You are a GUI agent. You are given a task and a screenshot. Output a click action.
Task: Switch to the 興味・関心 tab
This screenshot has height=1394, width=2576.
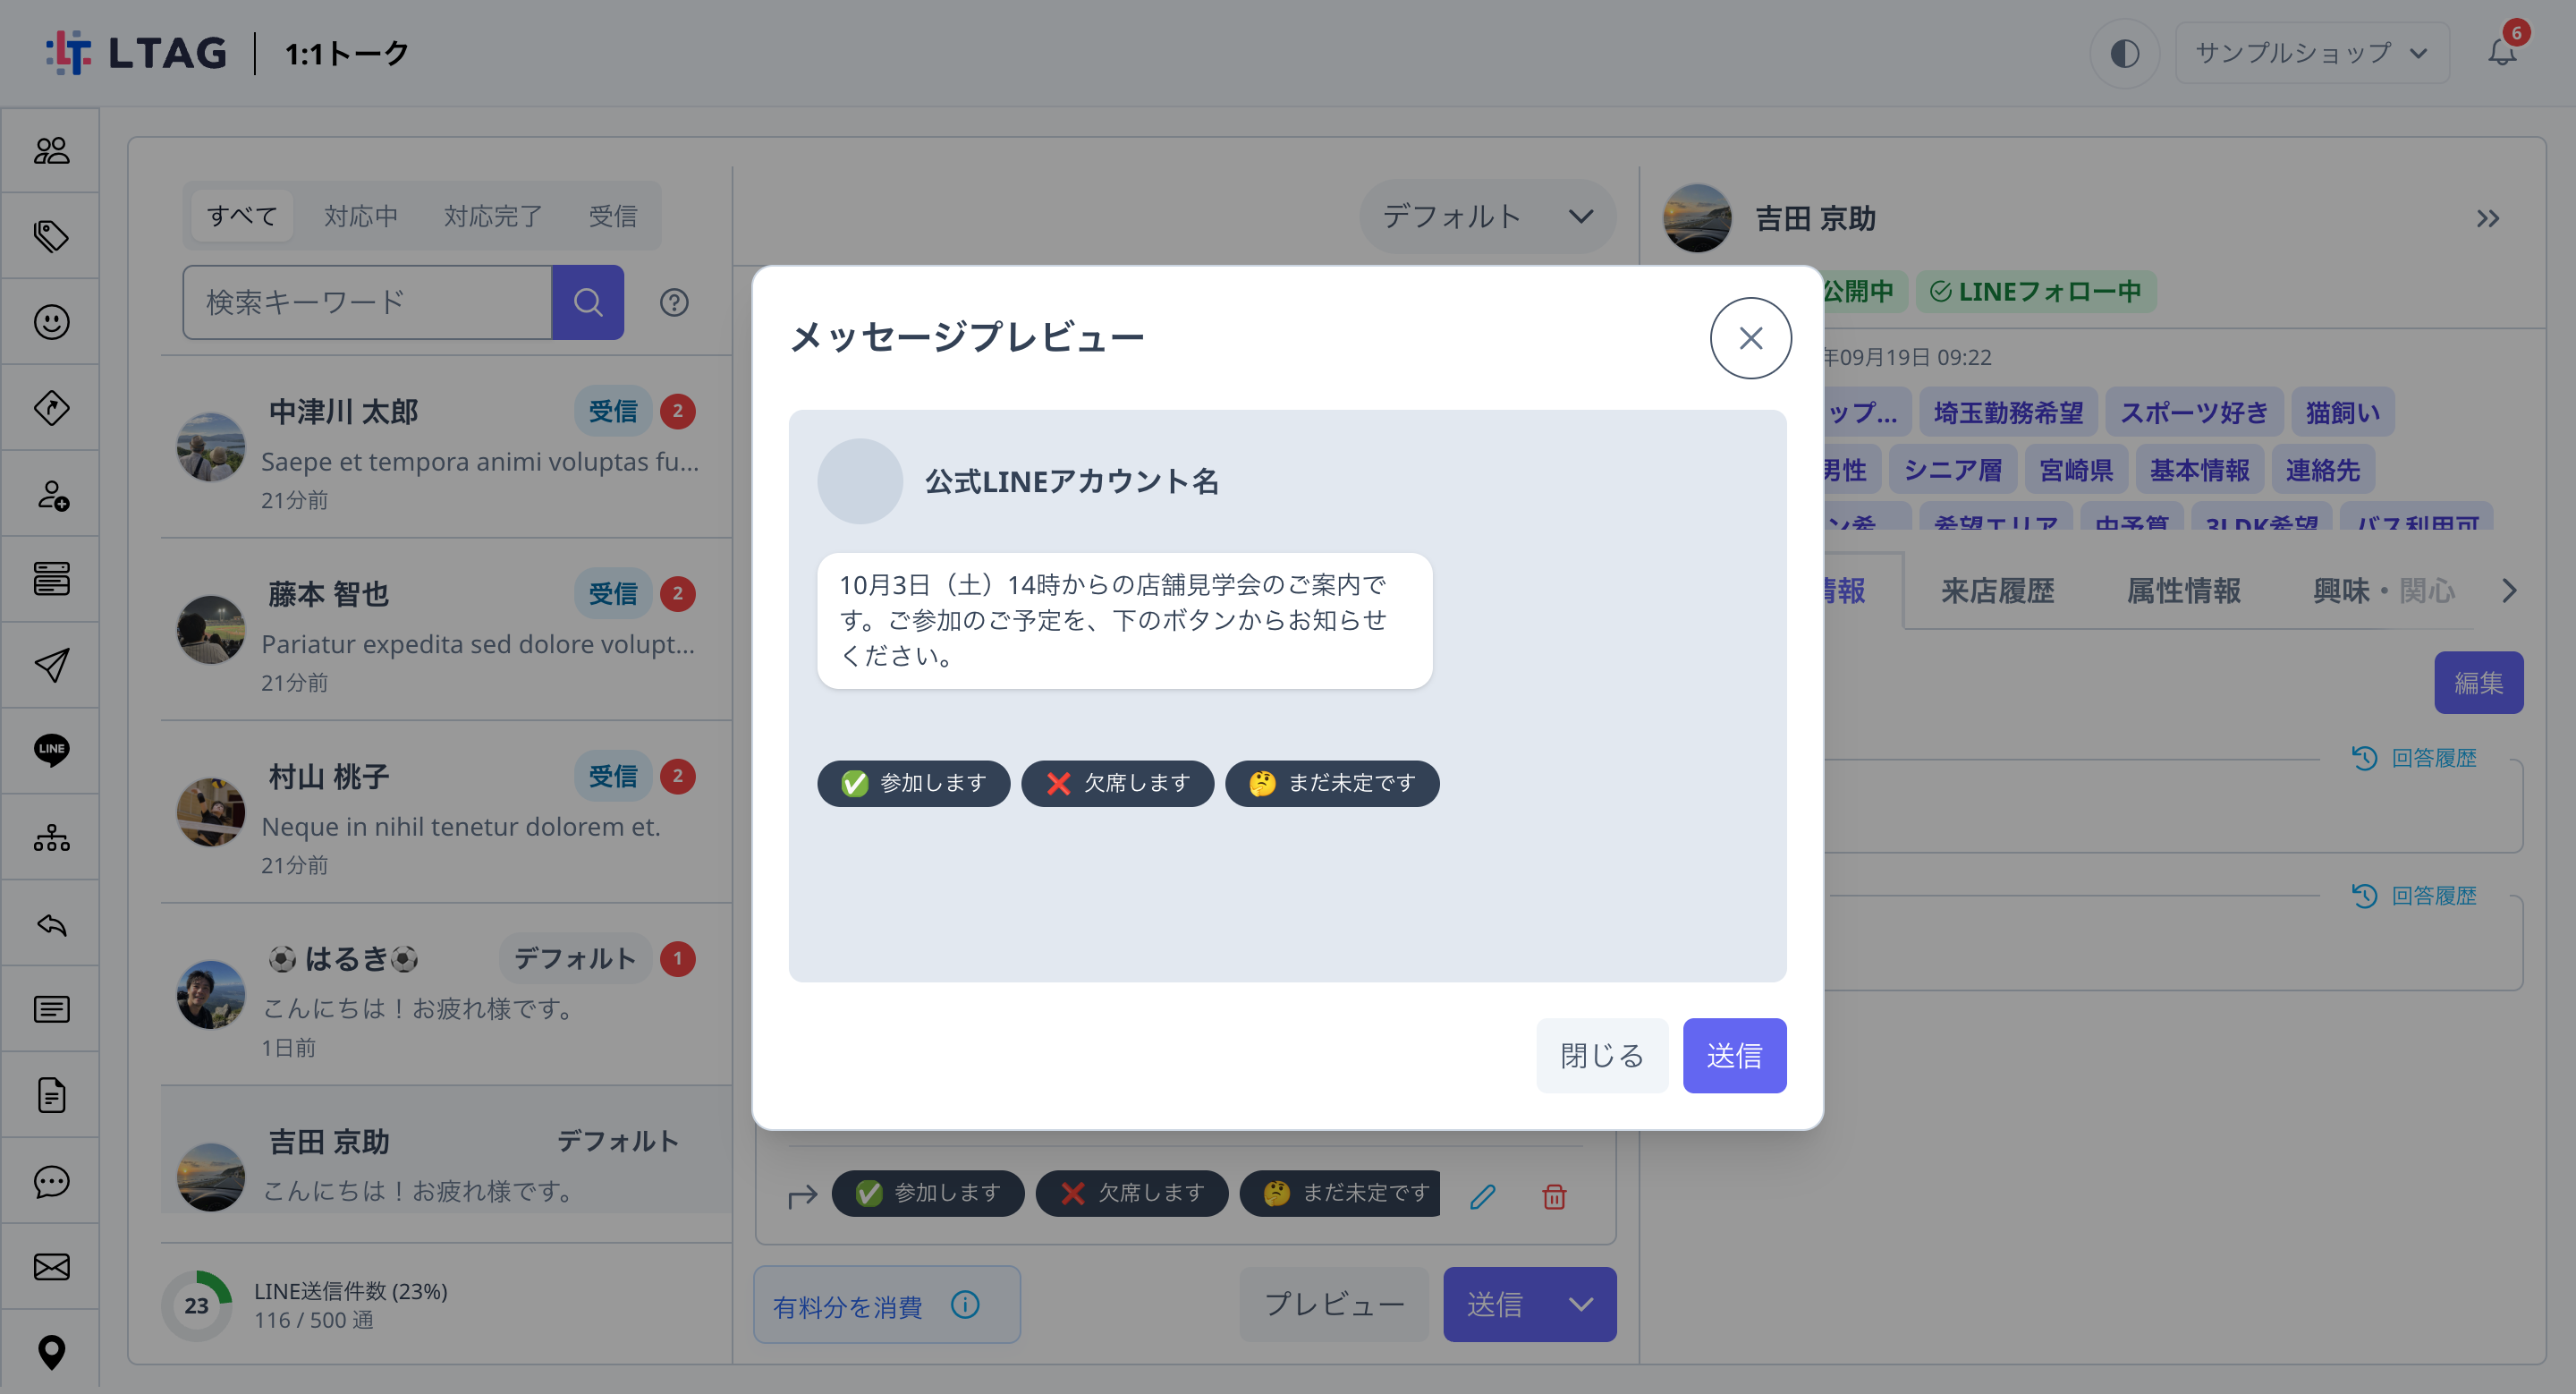pyautogui.click(x=2383, y=590)
